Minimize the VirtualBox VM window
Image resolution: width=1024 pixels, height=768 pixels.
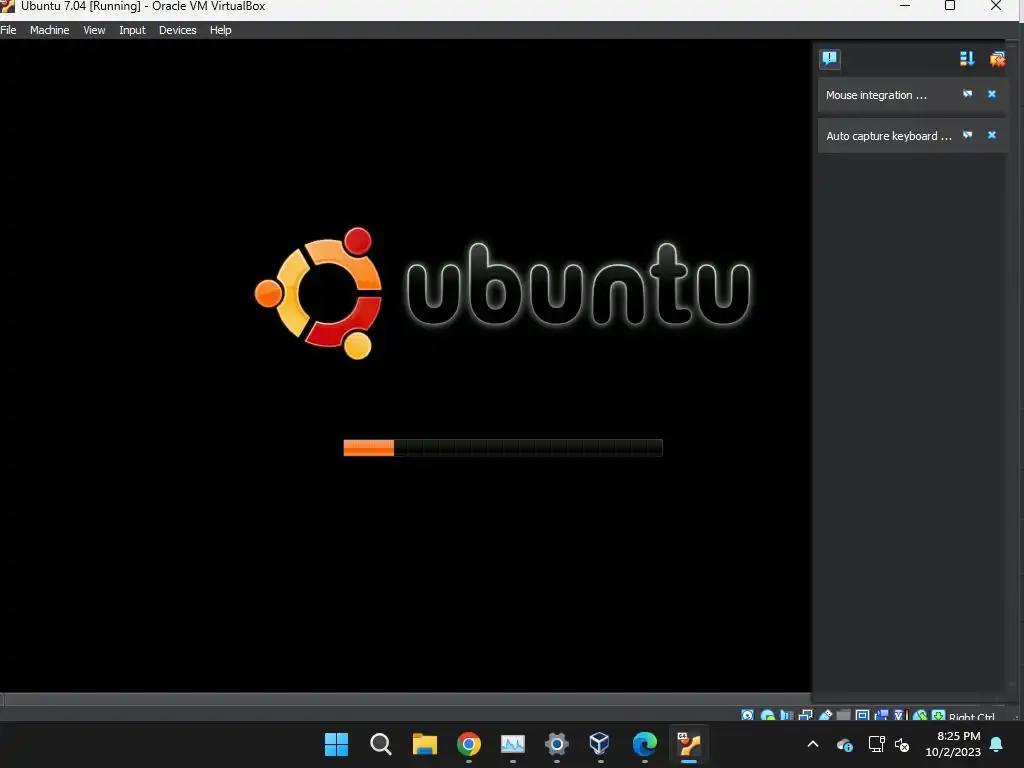905,6
